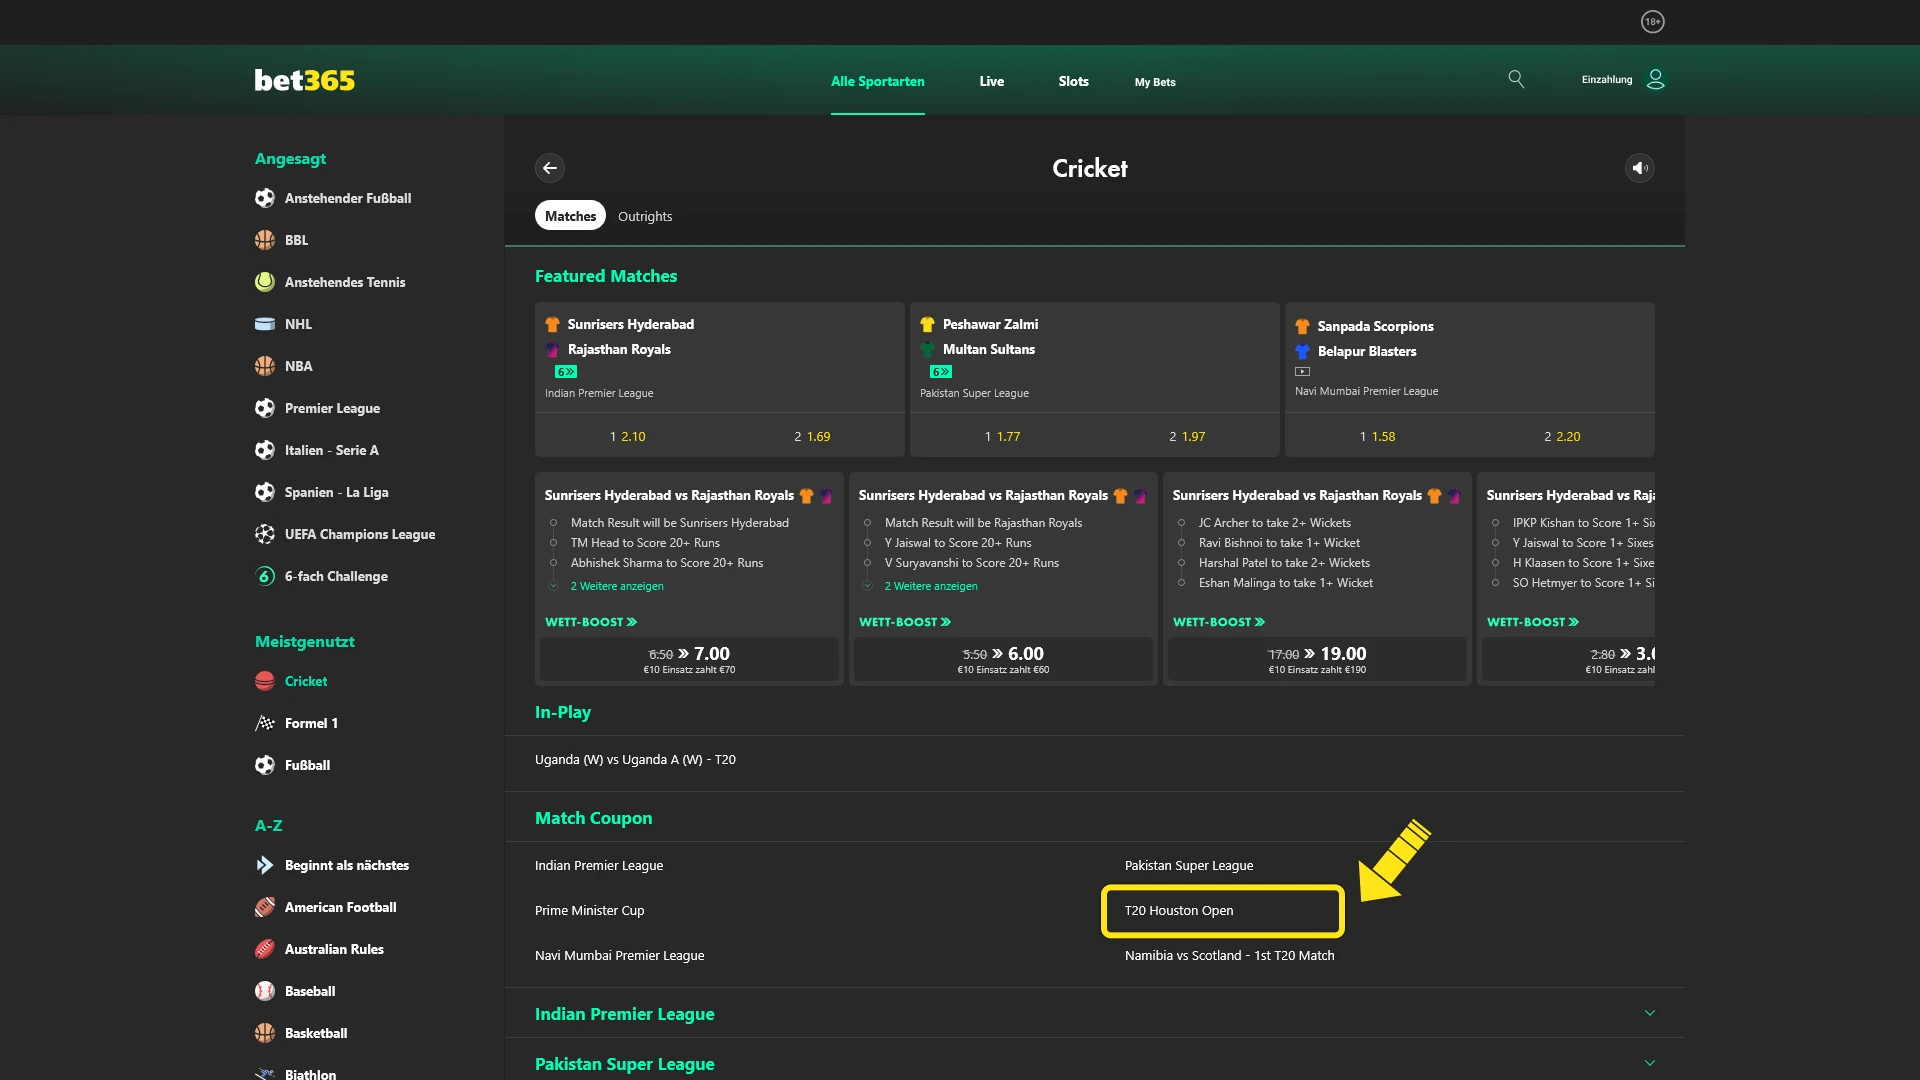1920x1080 pixels.
Task: Select the Formel 1 sidebar icon
Action: [264, 723]
